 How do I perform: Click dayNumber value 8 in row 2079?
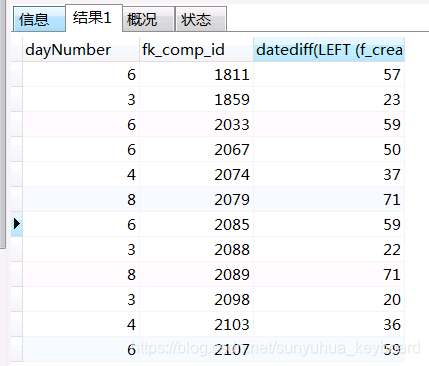[x=81, y=199]
